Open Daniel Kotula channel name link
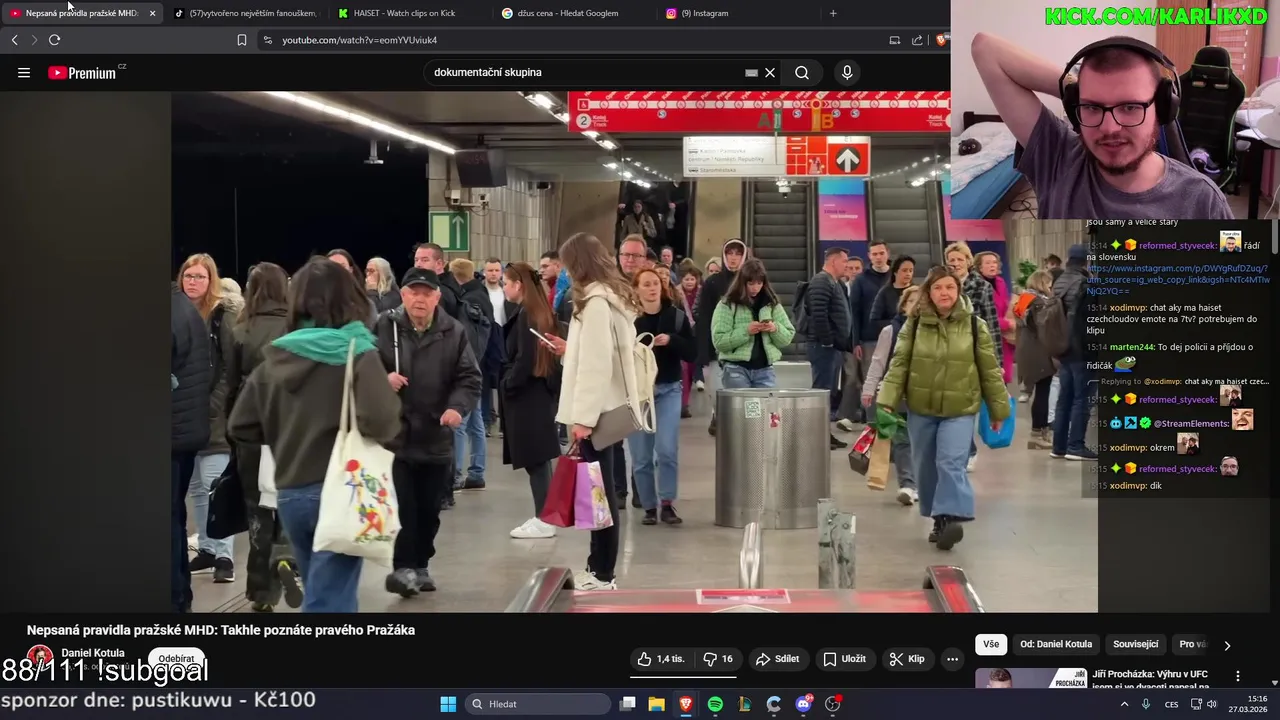This screenshot has width=1280, height=720. 93,653
